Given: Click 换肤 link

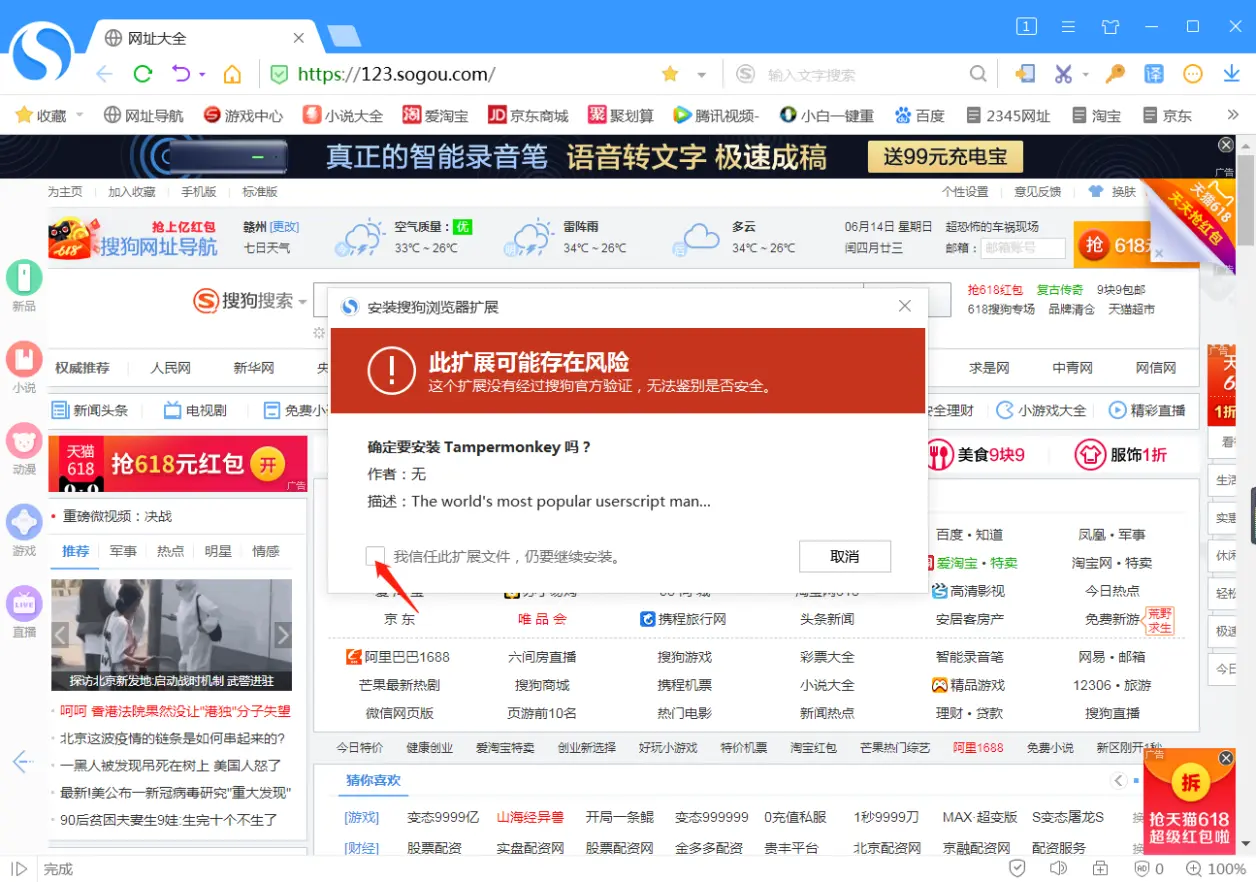Looking at the screenshot, I should (x=1113, y=192).
